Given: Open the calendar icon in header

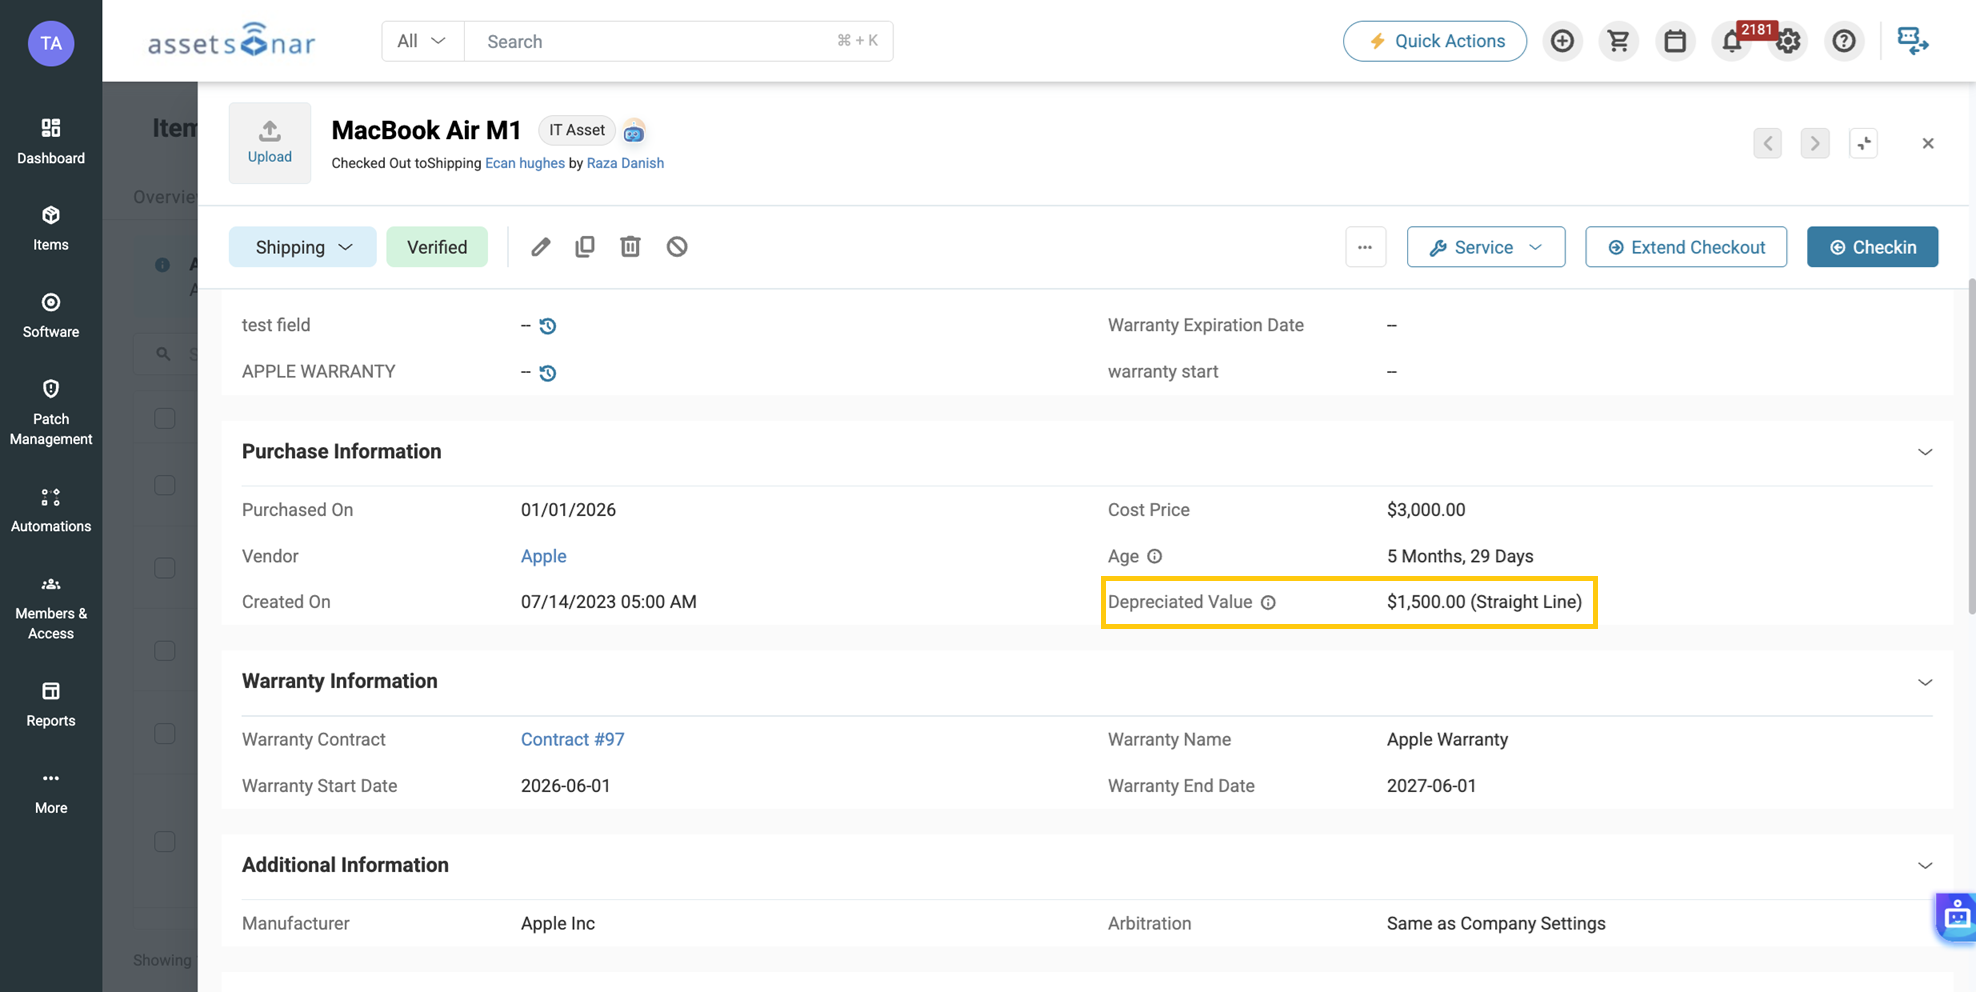Looking at the screenshot, I should point(1675,41).
